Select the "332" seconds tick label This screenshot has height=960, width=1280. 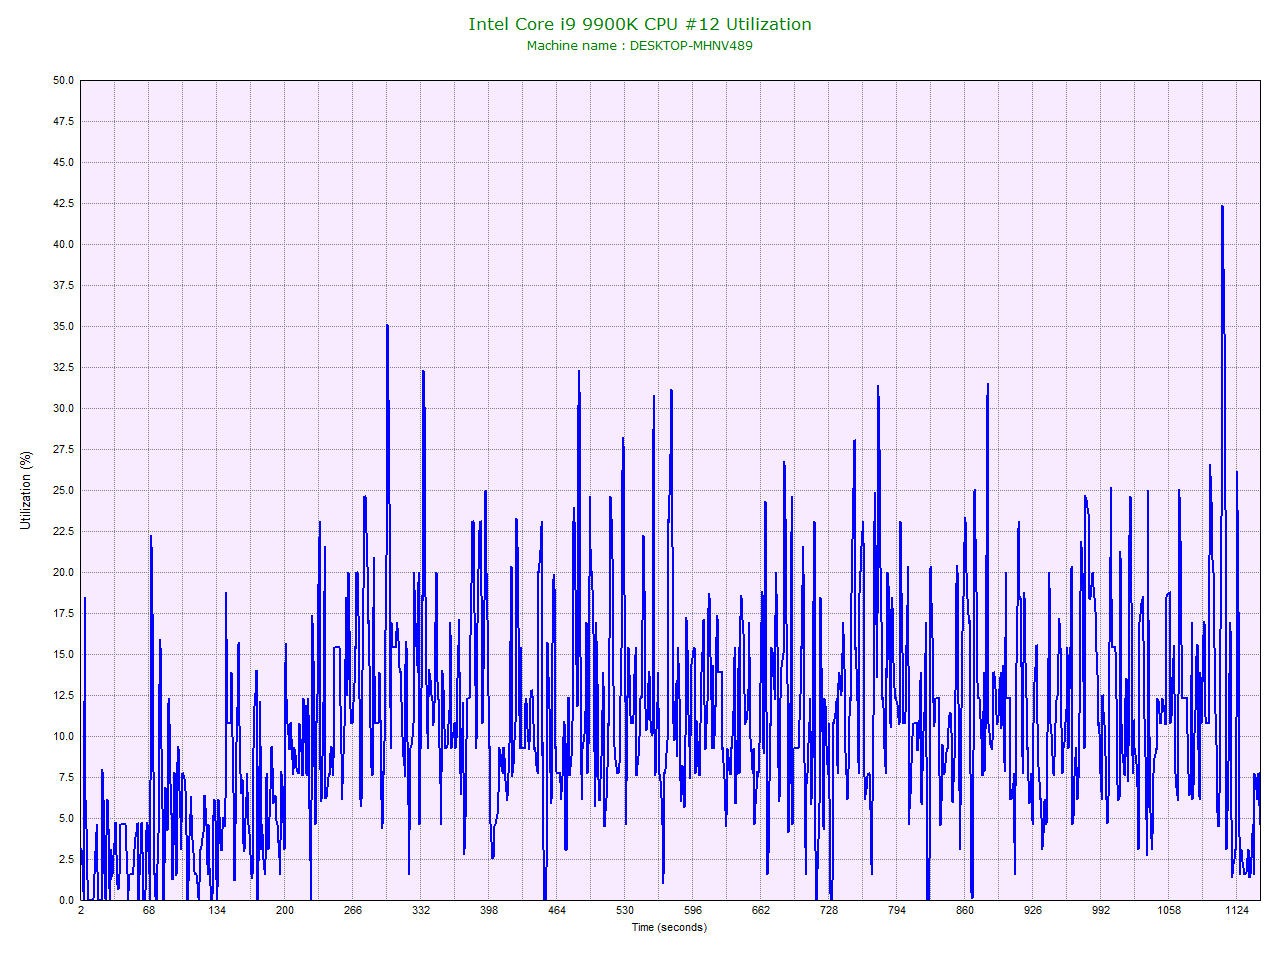pyautogui.click(x=421, y=910)
